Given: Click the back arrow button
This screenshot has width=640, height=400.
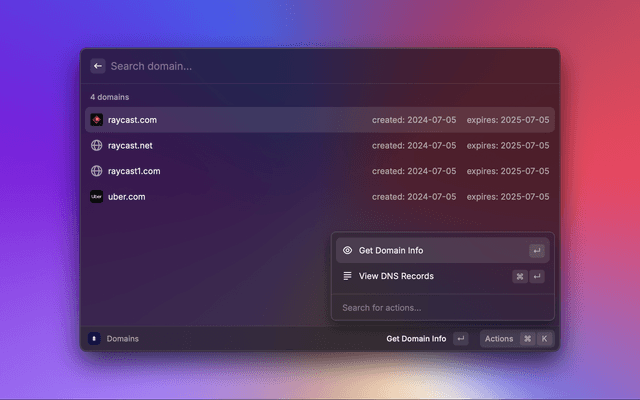Looking at the screenshot, I should pos(98,66).
